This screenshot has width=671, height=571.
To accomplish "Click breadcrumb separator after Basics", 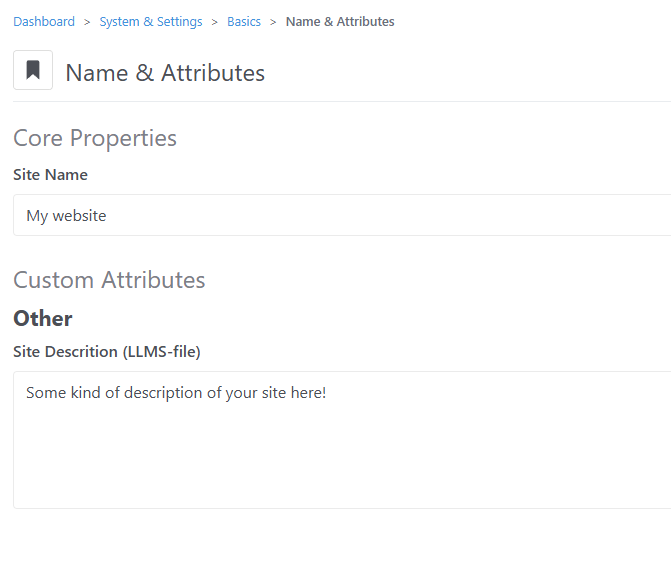I will 273,22.
